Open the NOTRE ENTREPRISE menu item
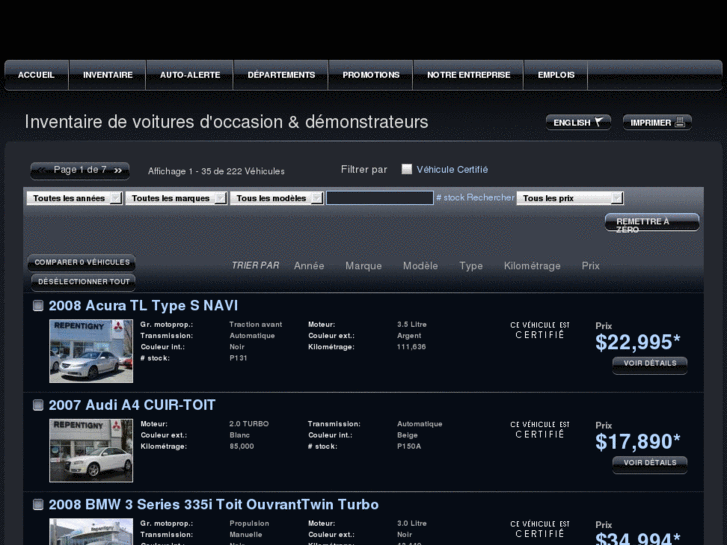Viewport: 727px width, 545px height. click(468, 75)
